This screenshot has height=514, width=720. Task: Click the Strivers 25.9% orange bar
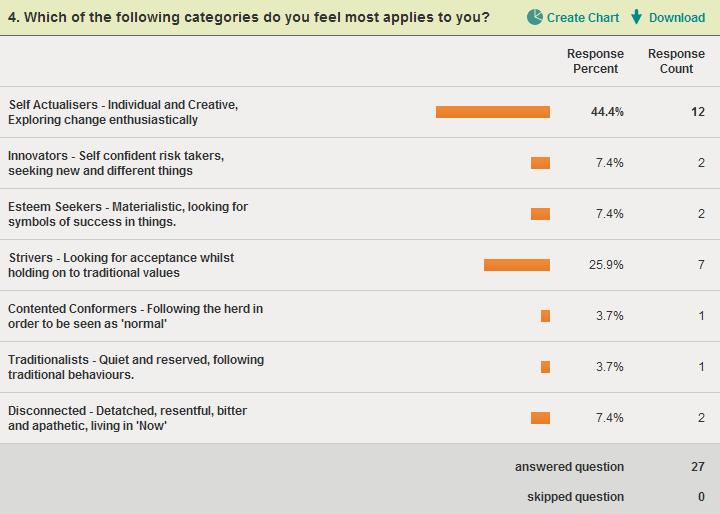[x=517, y=265]
